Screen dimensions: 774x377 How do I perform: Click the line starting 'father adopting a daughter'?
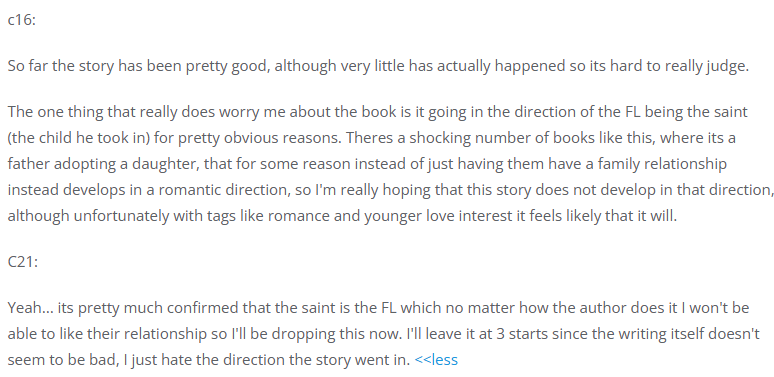tap(367, 164)
